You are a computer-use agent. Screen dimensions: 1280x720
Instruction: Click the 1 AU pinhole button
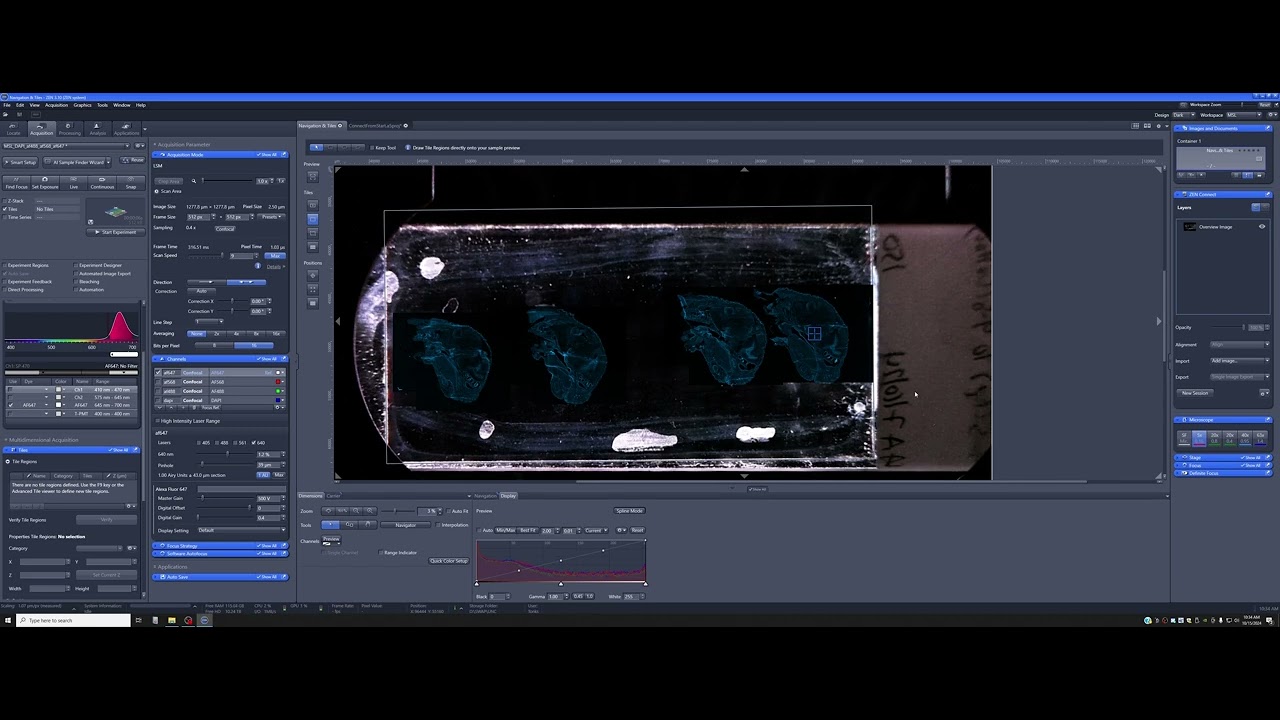pos(263,474)
